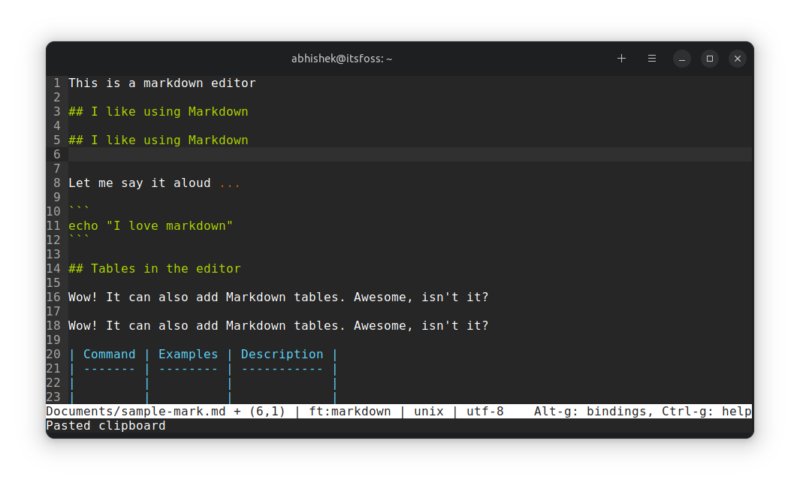The height and width of the screenshot is (489, 800).
Task: Close the terminal window
Action: click(x=737, y=59)
